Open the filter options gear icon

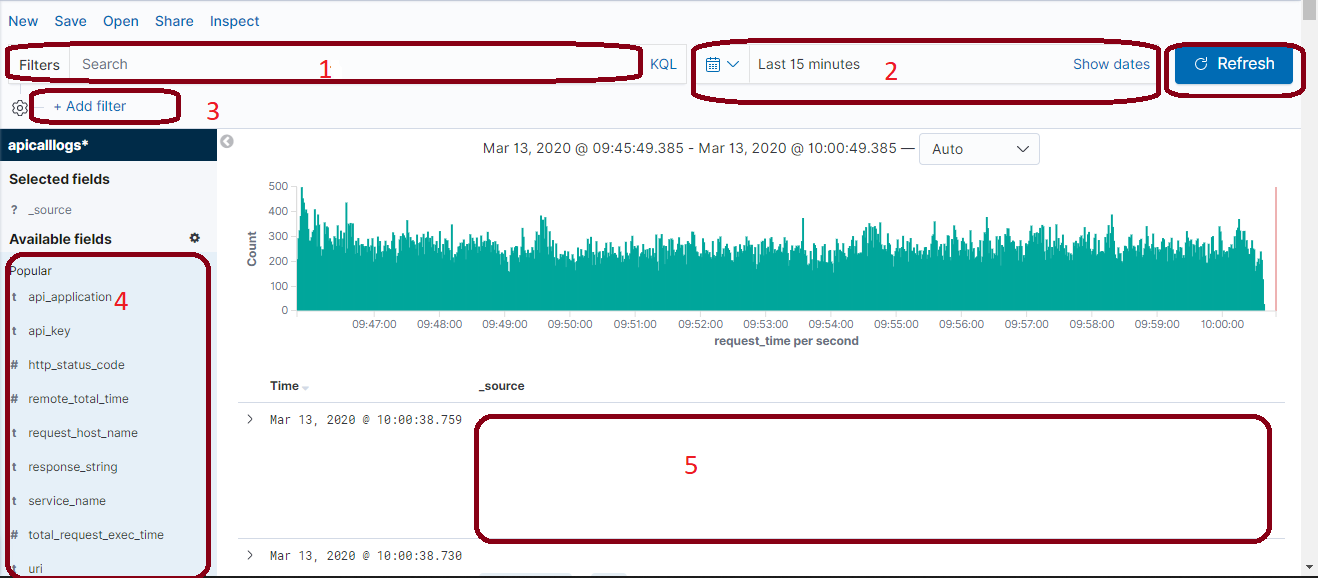click(x=20, y=107)
